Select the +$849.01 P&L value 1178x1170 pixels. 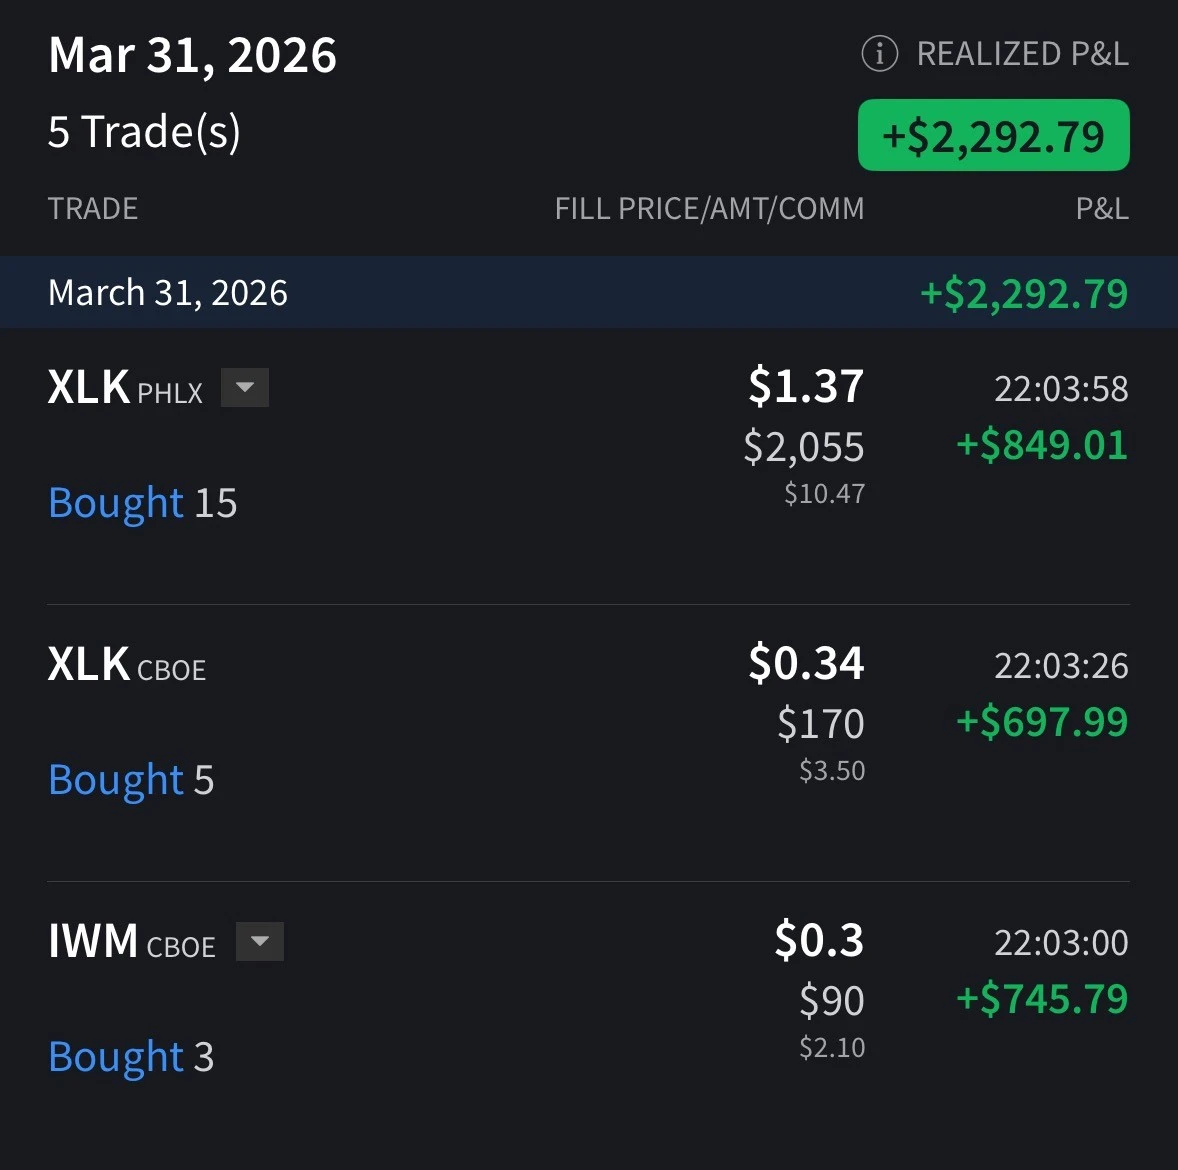pyautogui.click(x=1042, y=445)
